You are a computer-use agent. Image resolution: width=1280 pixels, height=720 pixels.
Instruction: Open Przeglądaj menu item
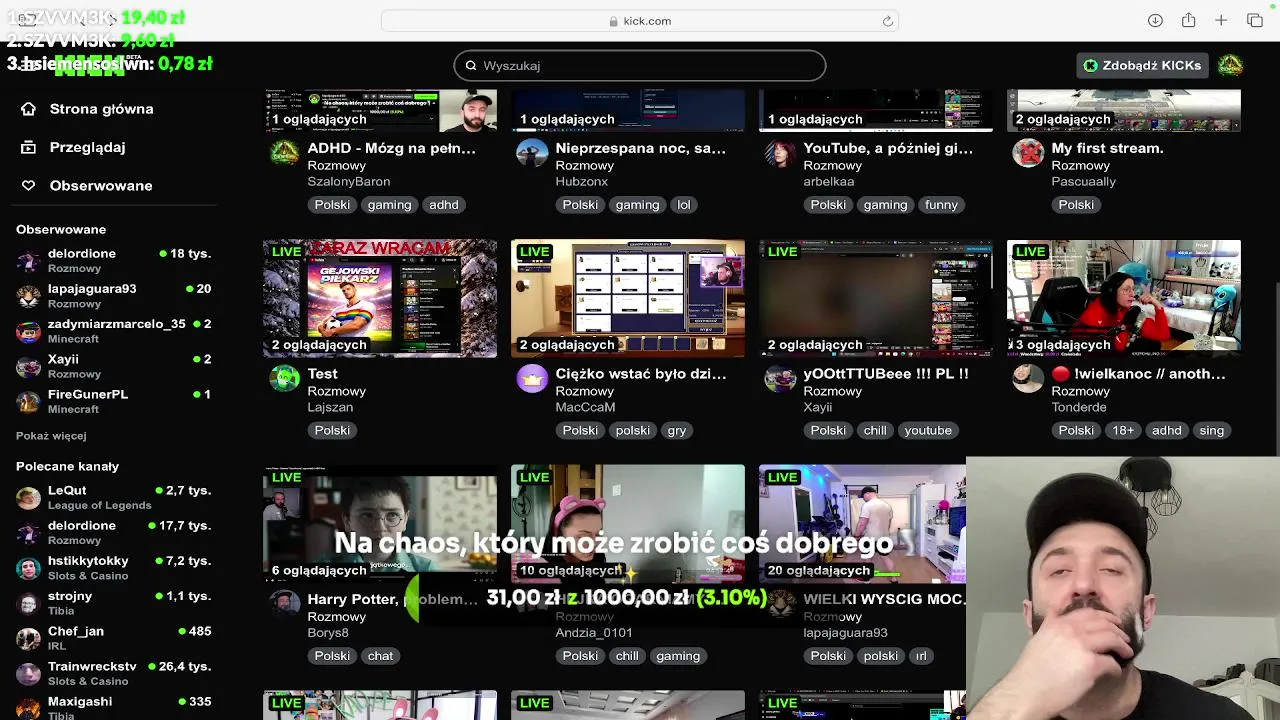[x=87, y=147]
